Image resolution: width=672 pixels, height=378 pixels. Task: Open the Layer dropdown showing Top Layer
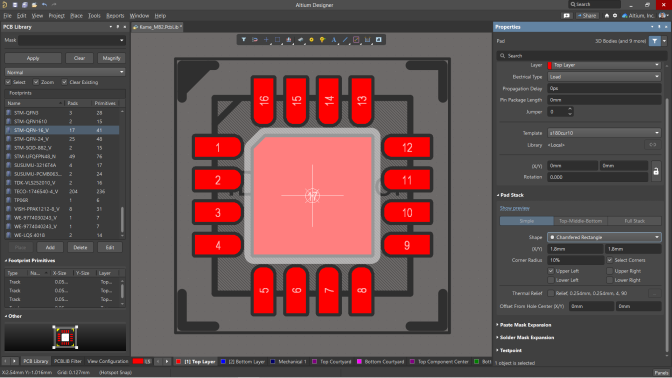tap(604, 65)
